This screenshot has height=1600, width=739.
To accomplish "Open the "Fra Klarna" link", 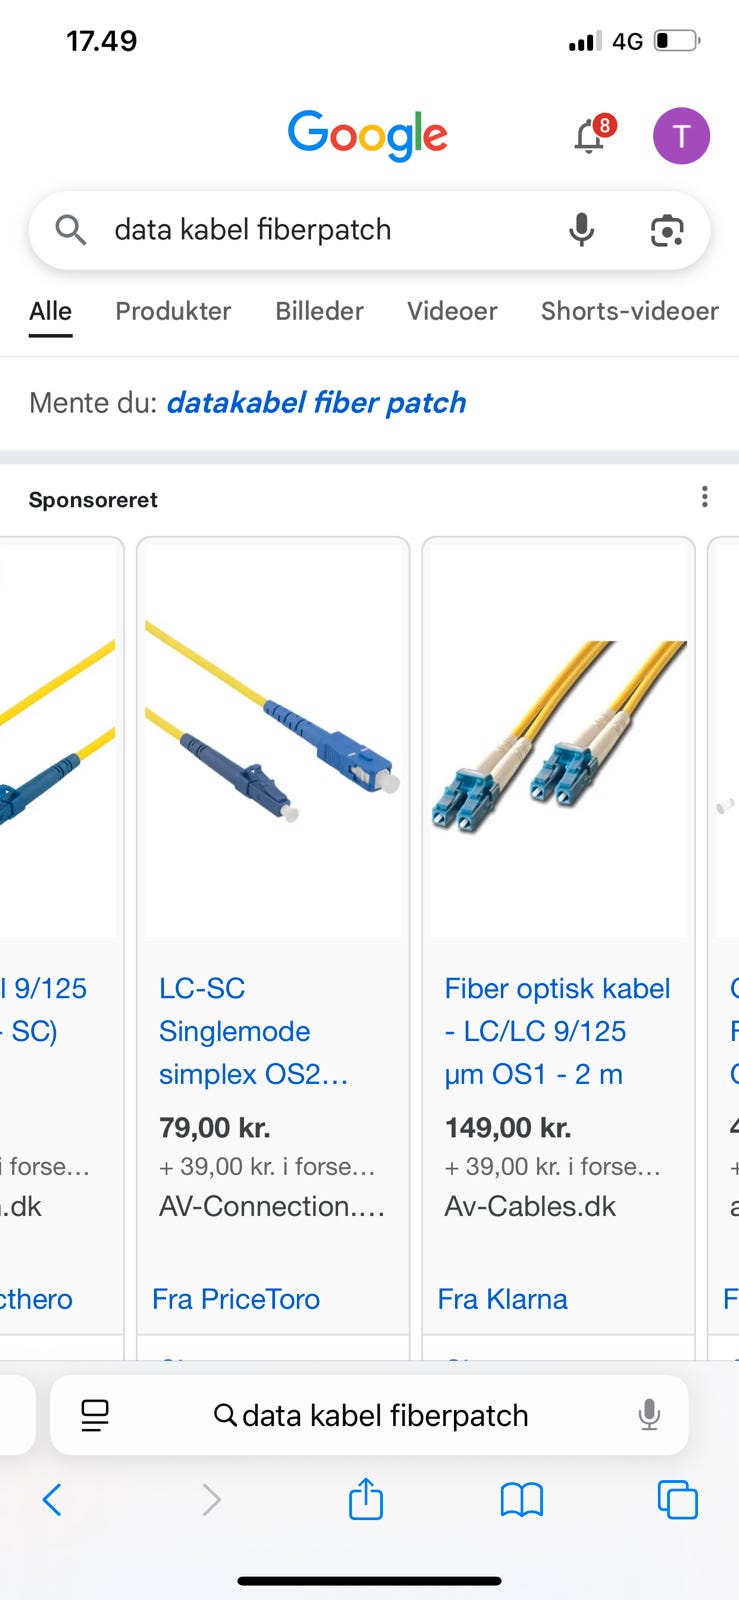I will click(x=502, y=1299).
